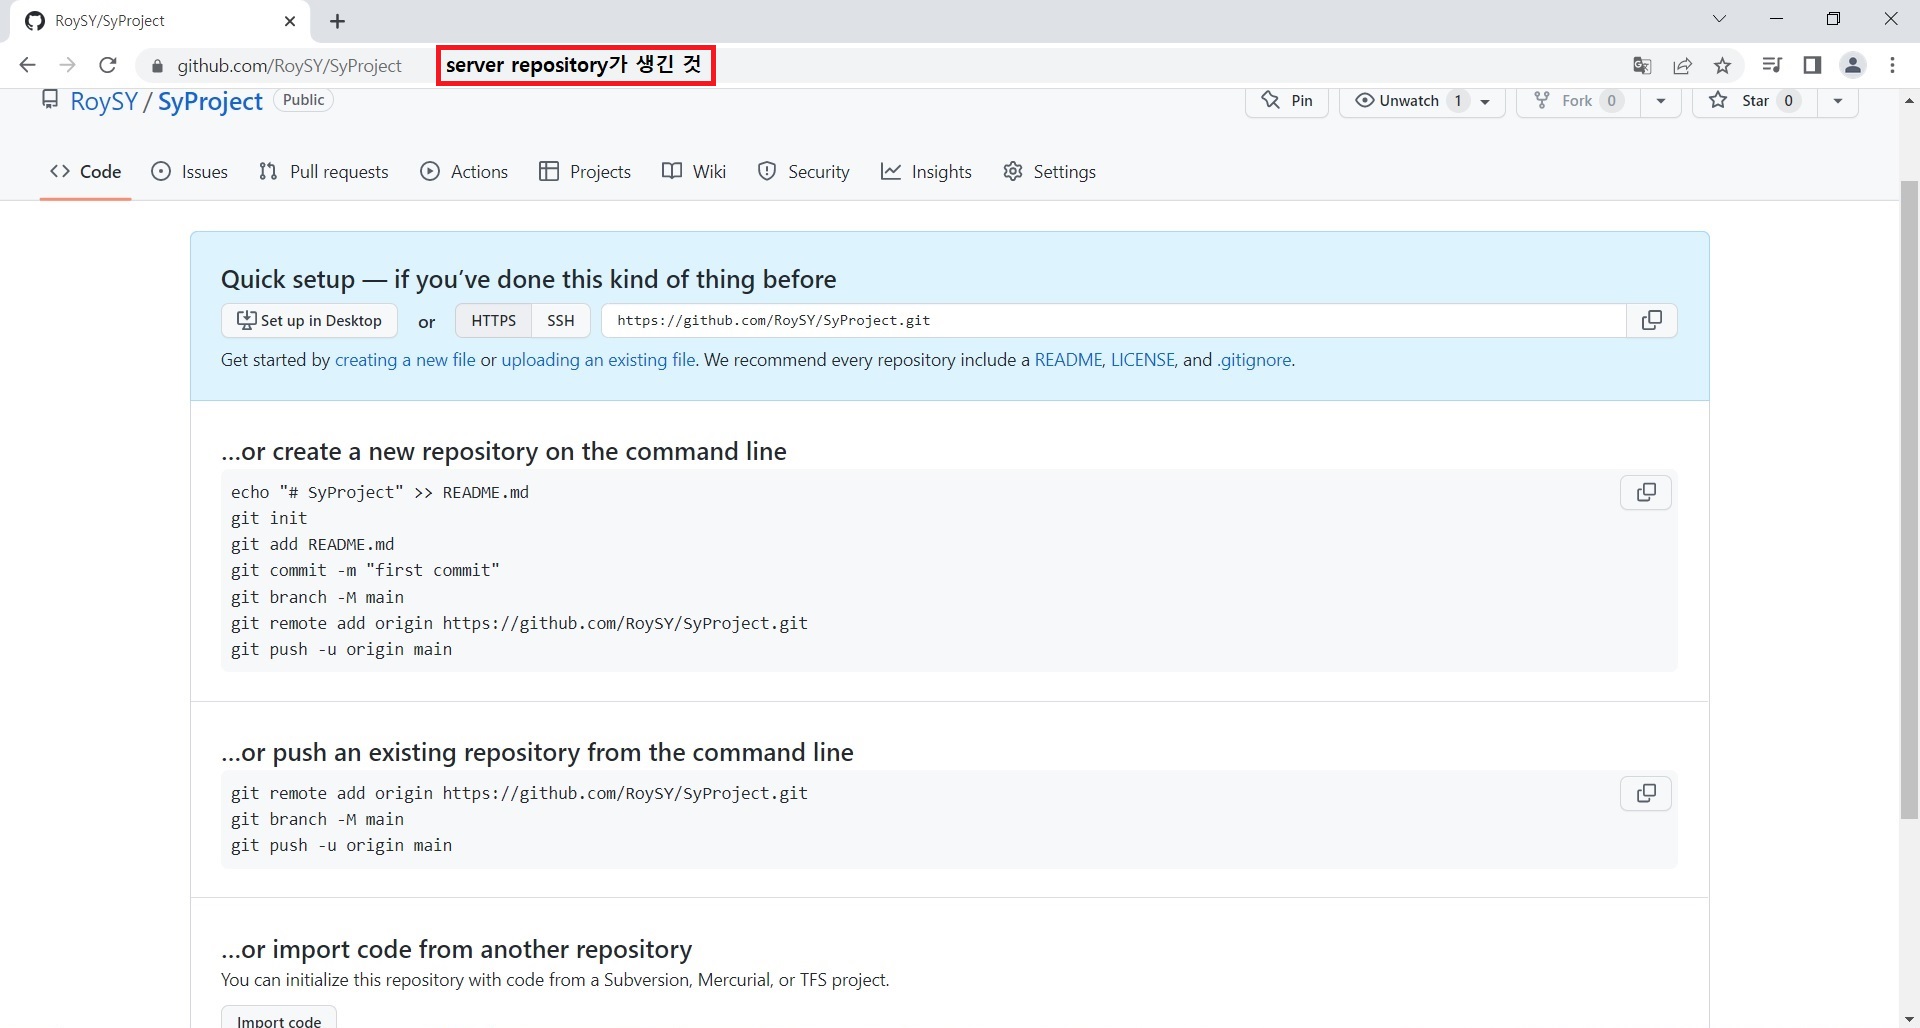Click the browser back arrow
The width and height of the screenshot is (1920, 1028).
click(x=27, y=65)
